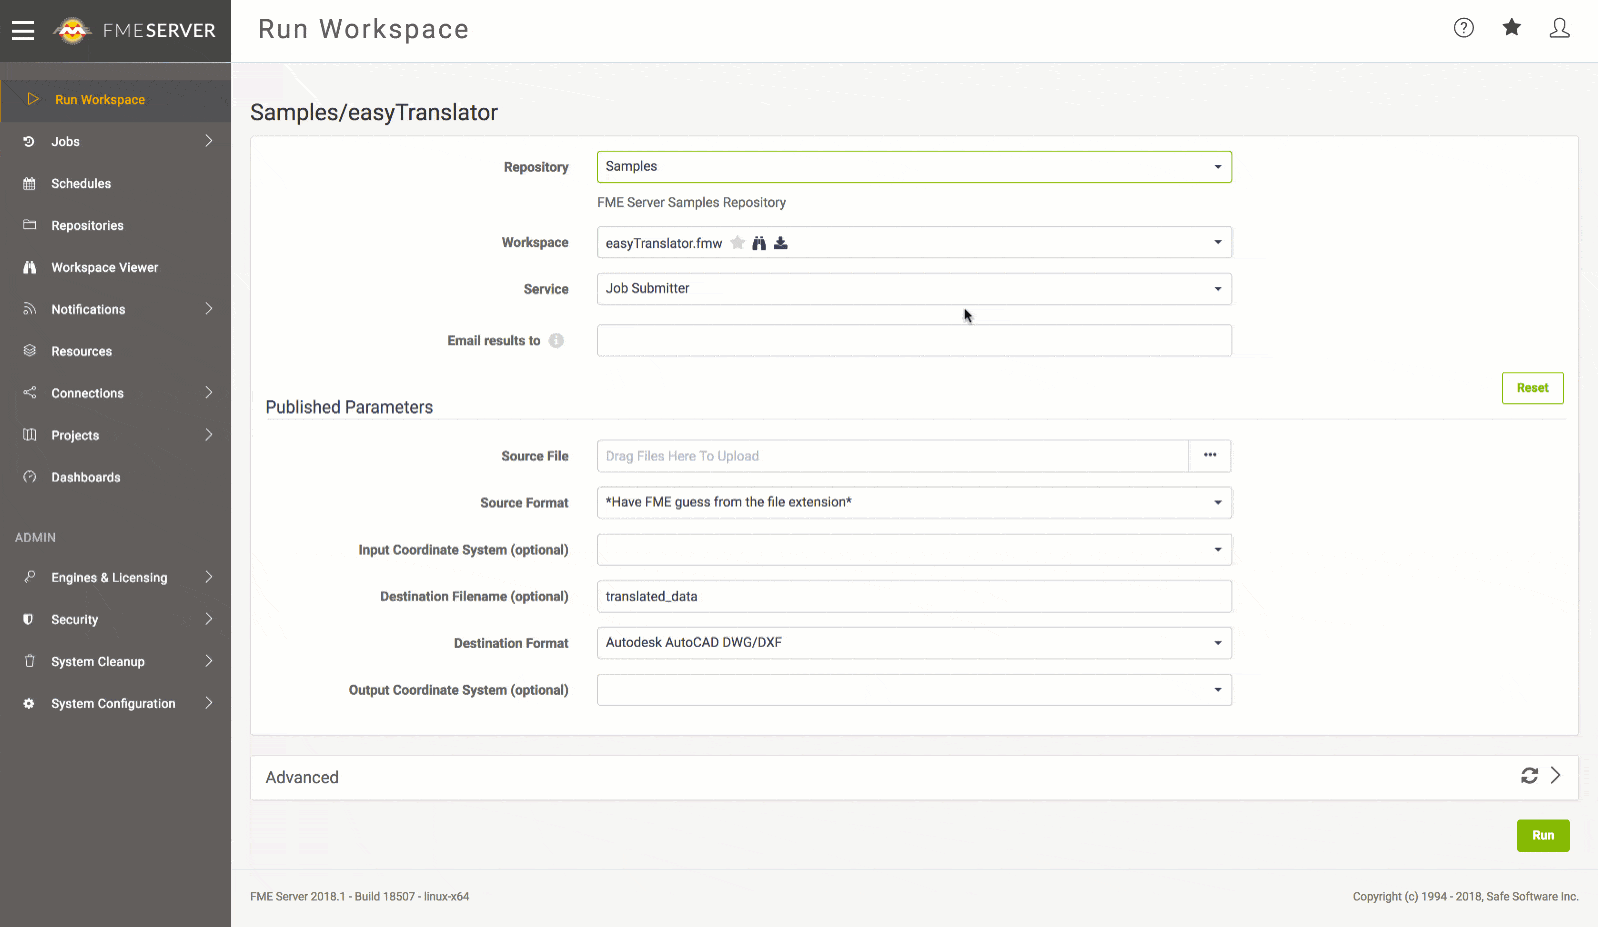Click the Source File upload field

pos(892,456)
